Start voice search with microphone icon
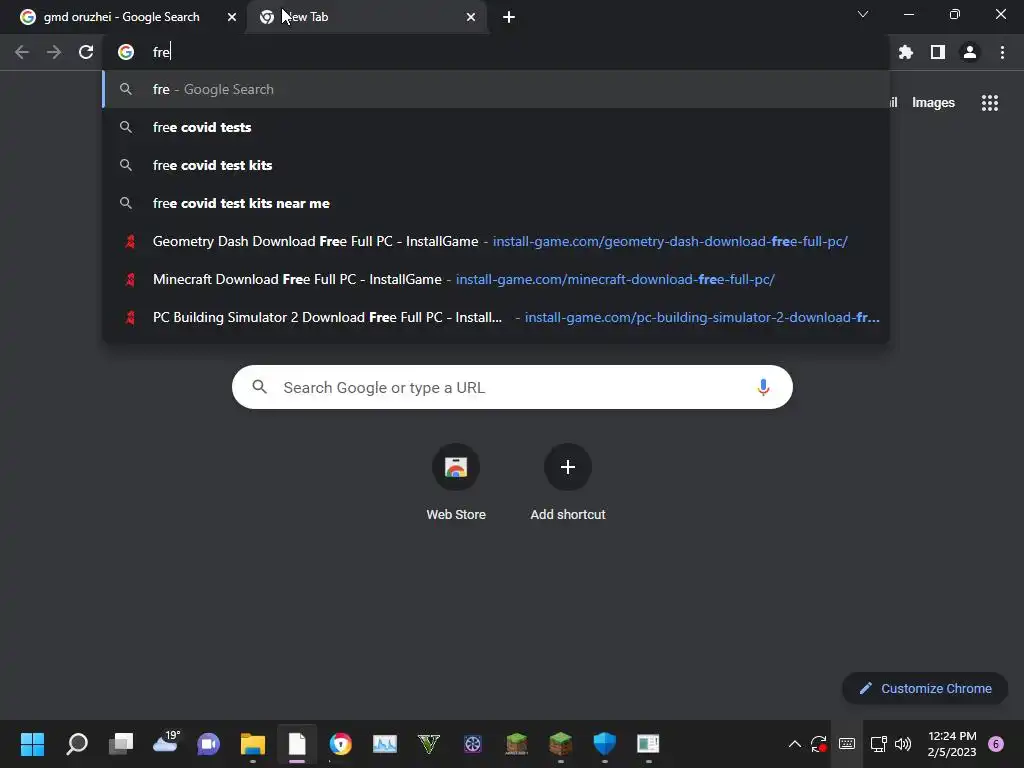1024x768 pixels. click(x=763, y=387)
